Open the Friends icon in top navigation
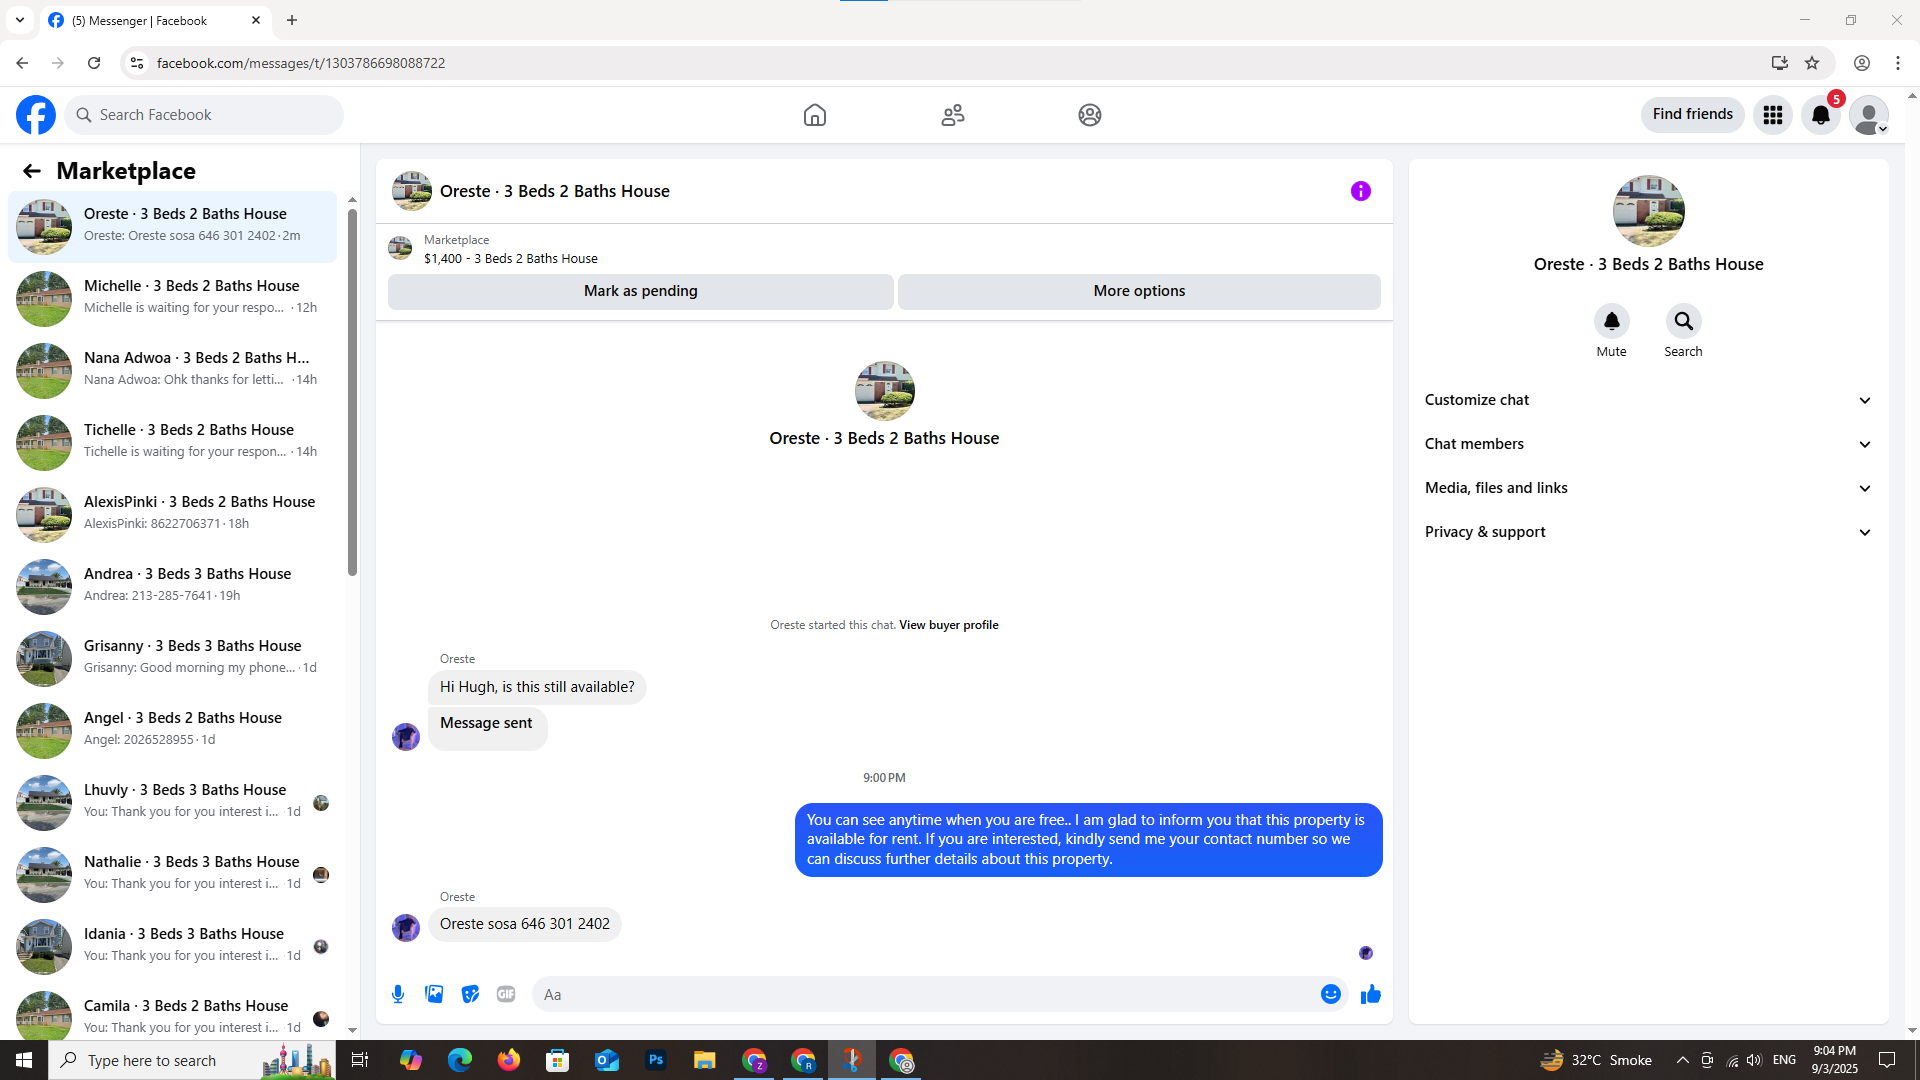Screen dimensions: 1920x1080 (953, 115)
